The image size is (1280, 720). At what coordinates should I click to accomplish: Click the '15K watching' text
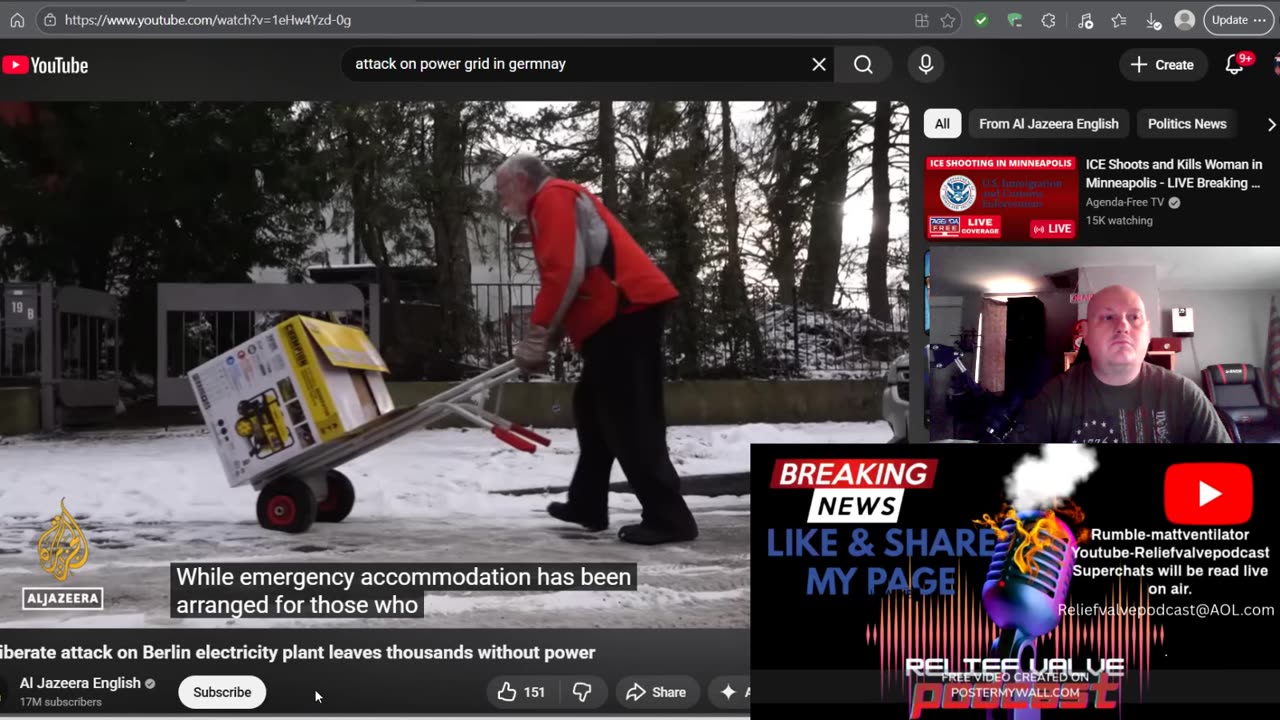pos(1119,221)
